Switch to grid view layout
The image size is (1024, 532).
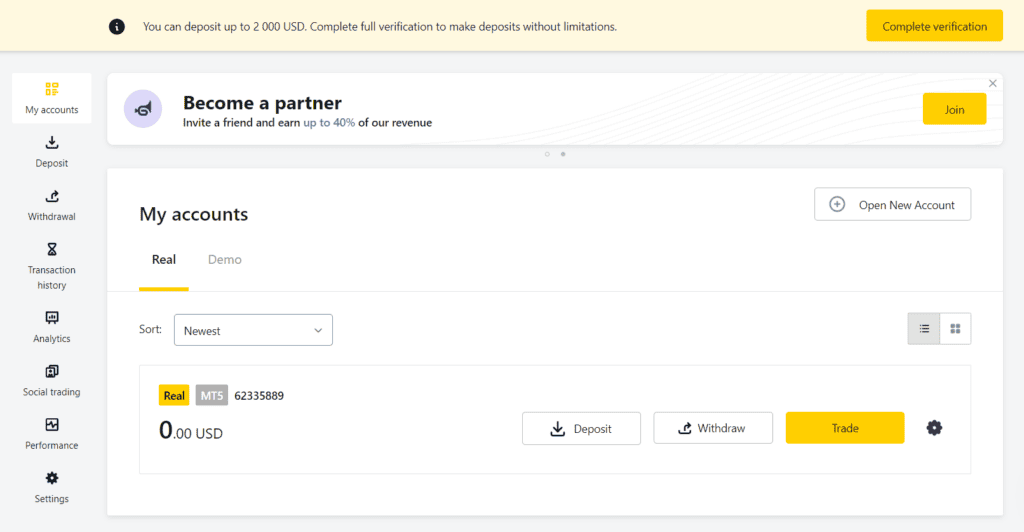coord(955,329)
